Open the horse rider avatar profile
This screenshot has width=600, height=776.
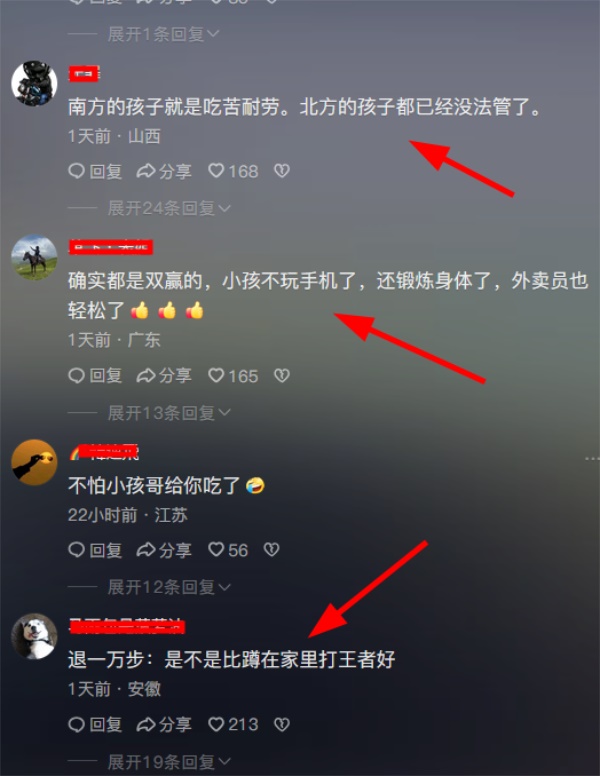click(x=34, y=257)
